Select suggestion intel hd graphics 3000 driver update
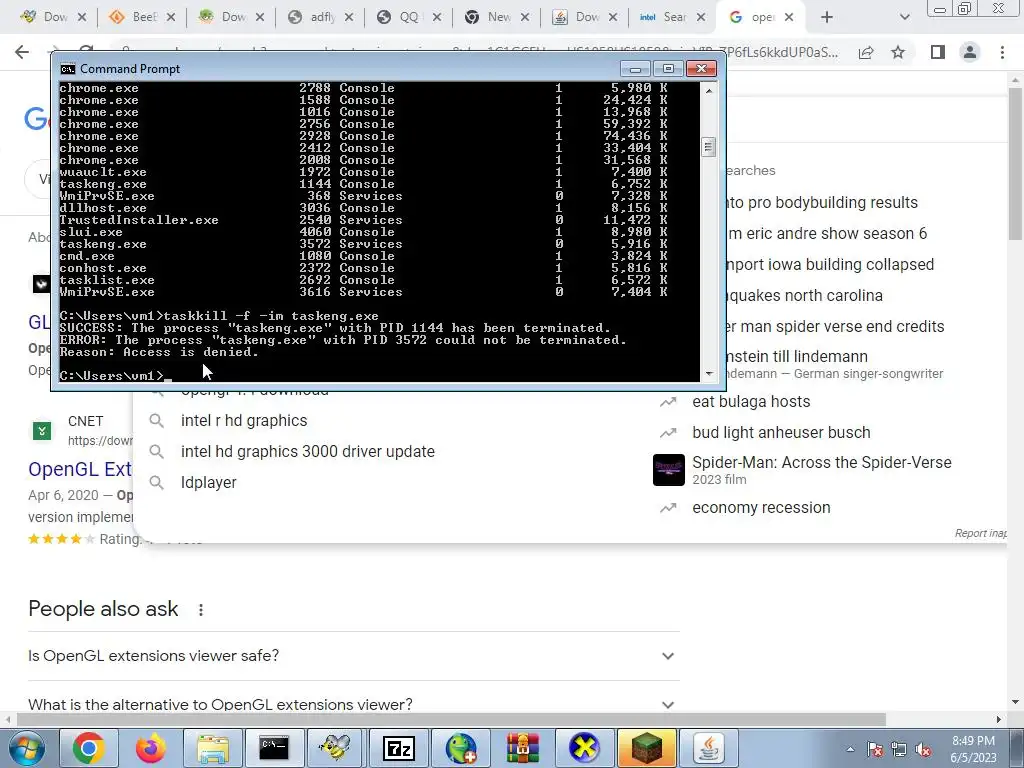 coord(308,451)
